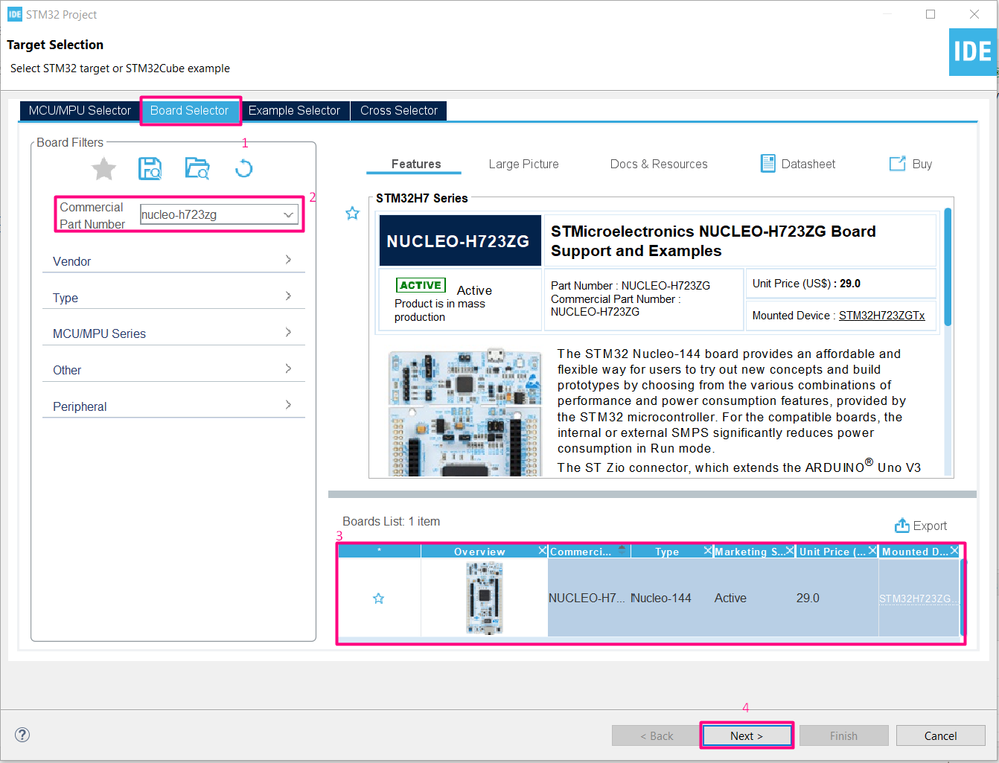Expand the MCU/MPU Series filter

[173, 333]
